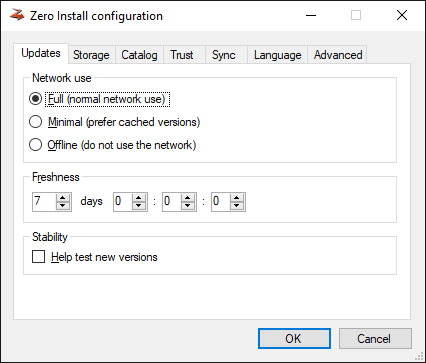Click the window resize grip at corner
Image resolution: width=426 pixels, height=363 pixels.
coord(418,356)
